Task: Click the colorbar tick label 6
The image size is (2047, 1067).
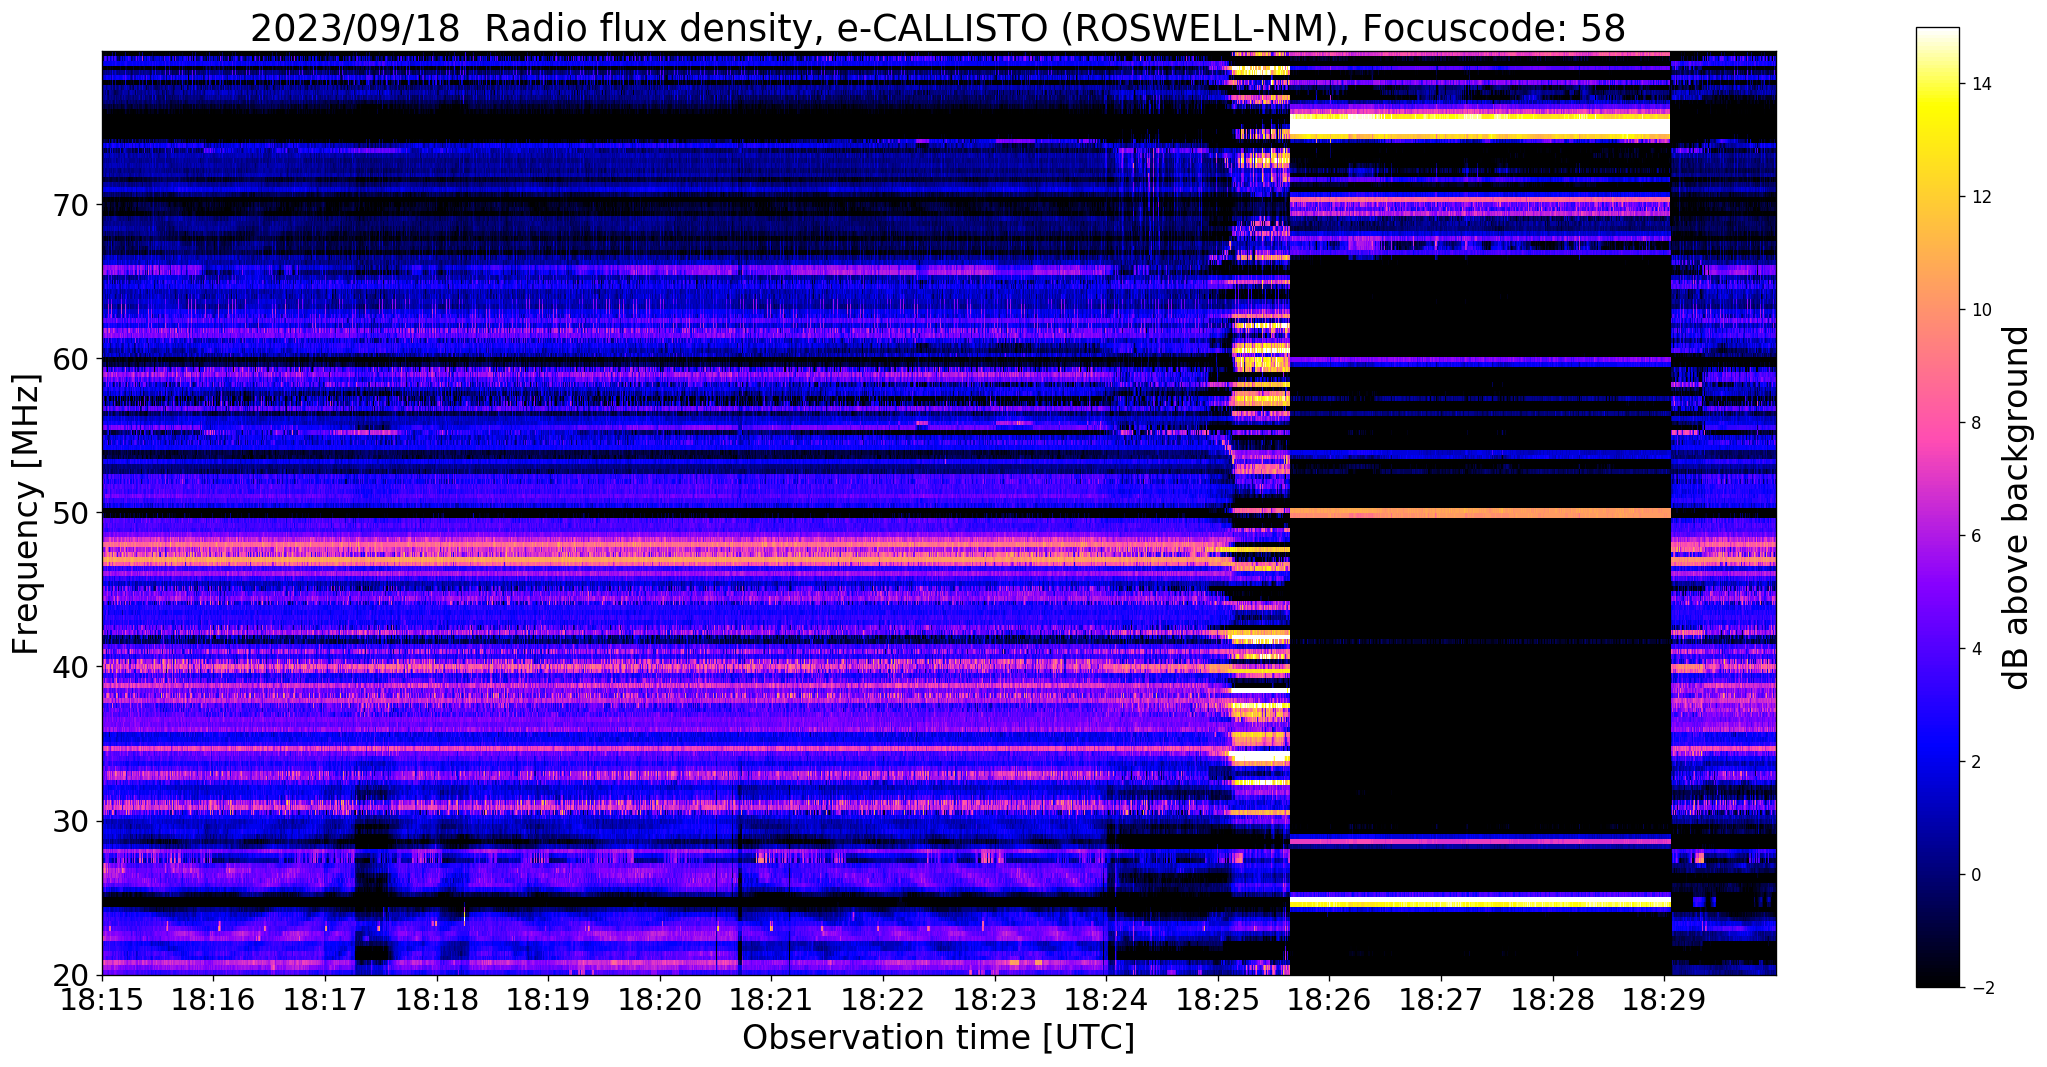Action: (1975, 536)
